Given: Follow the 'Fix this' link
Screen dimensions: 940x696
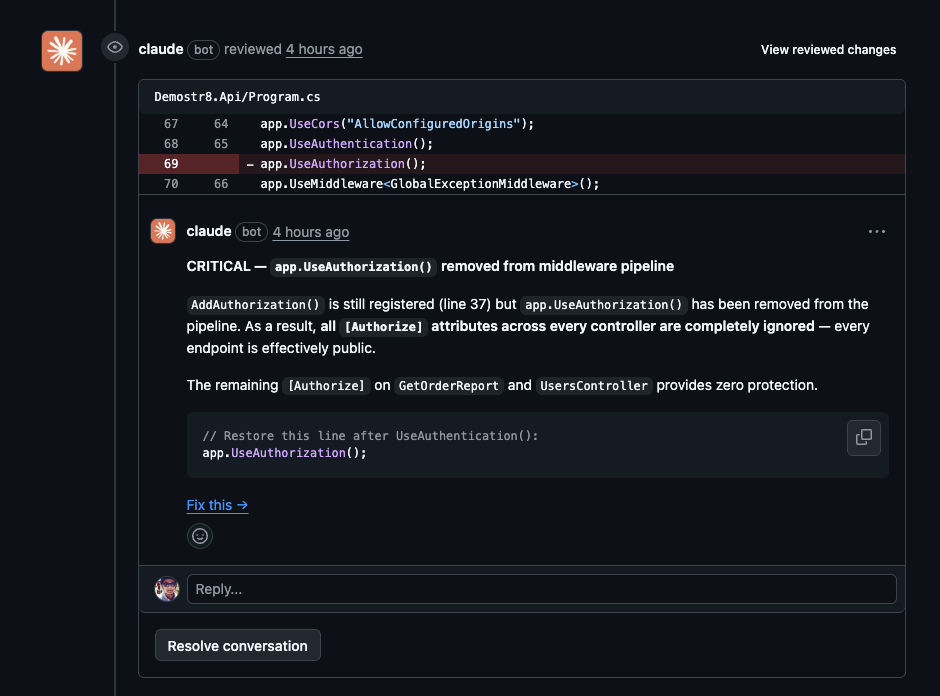Looking at the screenshot, I should pos(217,505).
